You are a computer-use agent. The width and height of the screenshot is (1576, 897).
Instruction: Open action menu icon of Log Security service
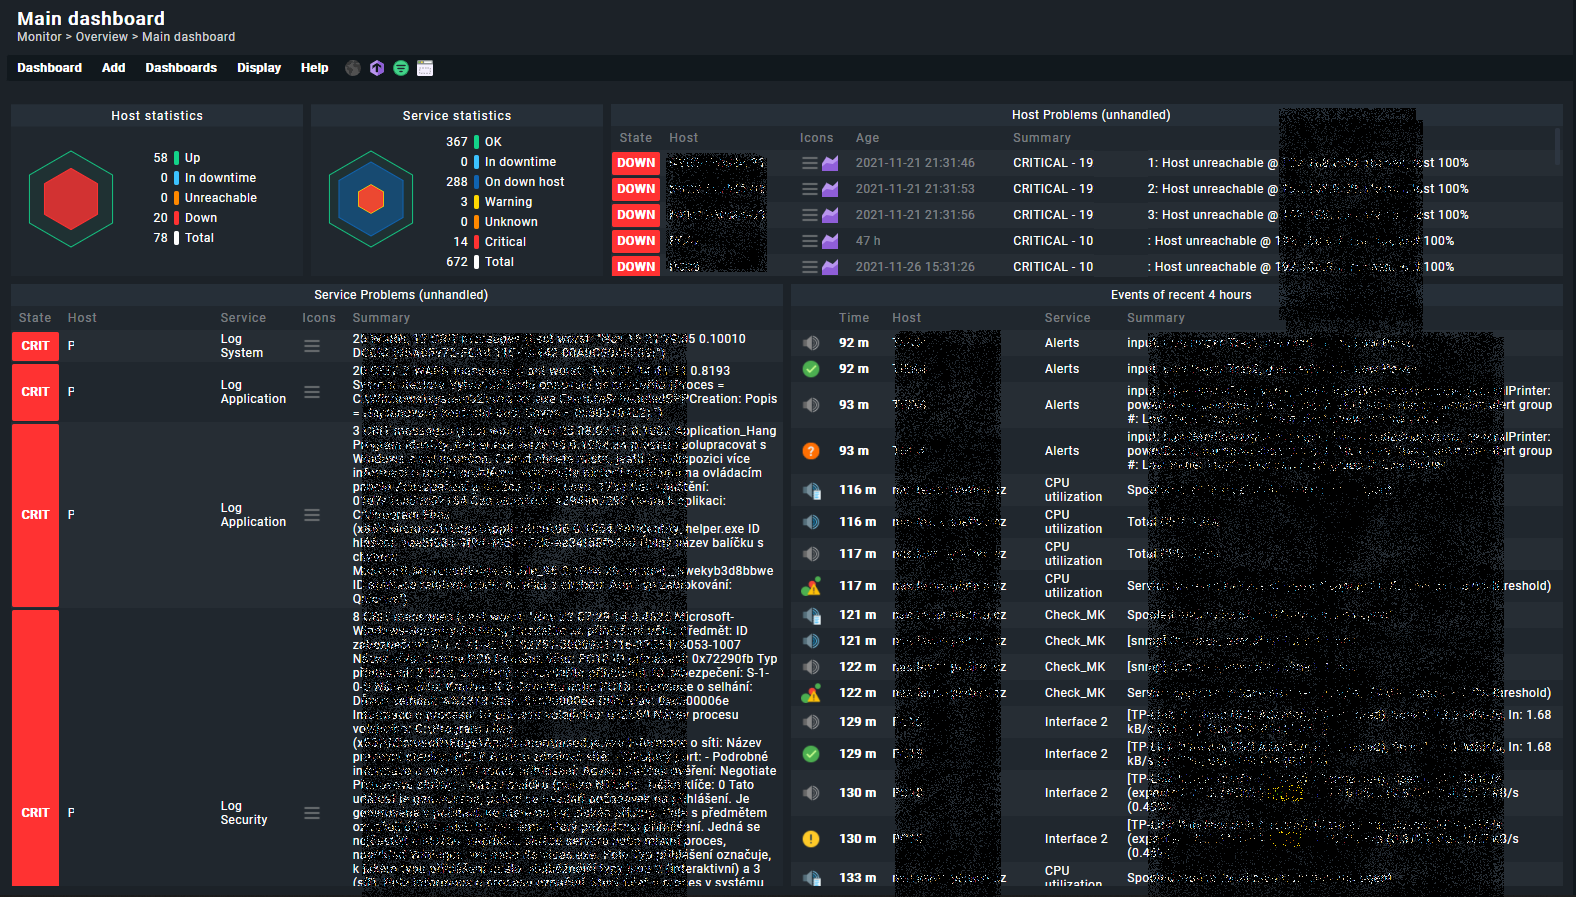pyautogui.click(x=312, y=813)
